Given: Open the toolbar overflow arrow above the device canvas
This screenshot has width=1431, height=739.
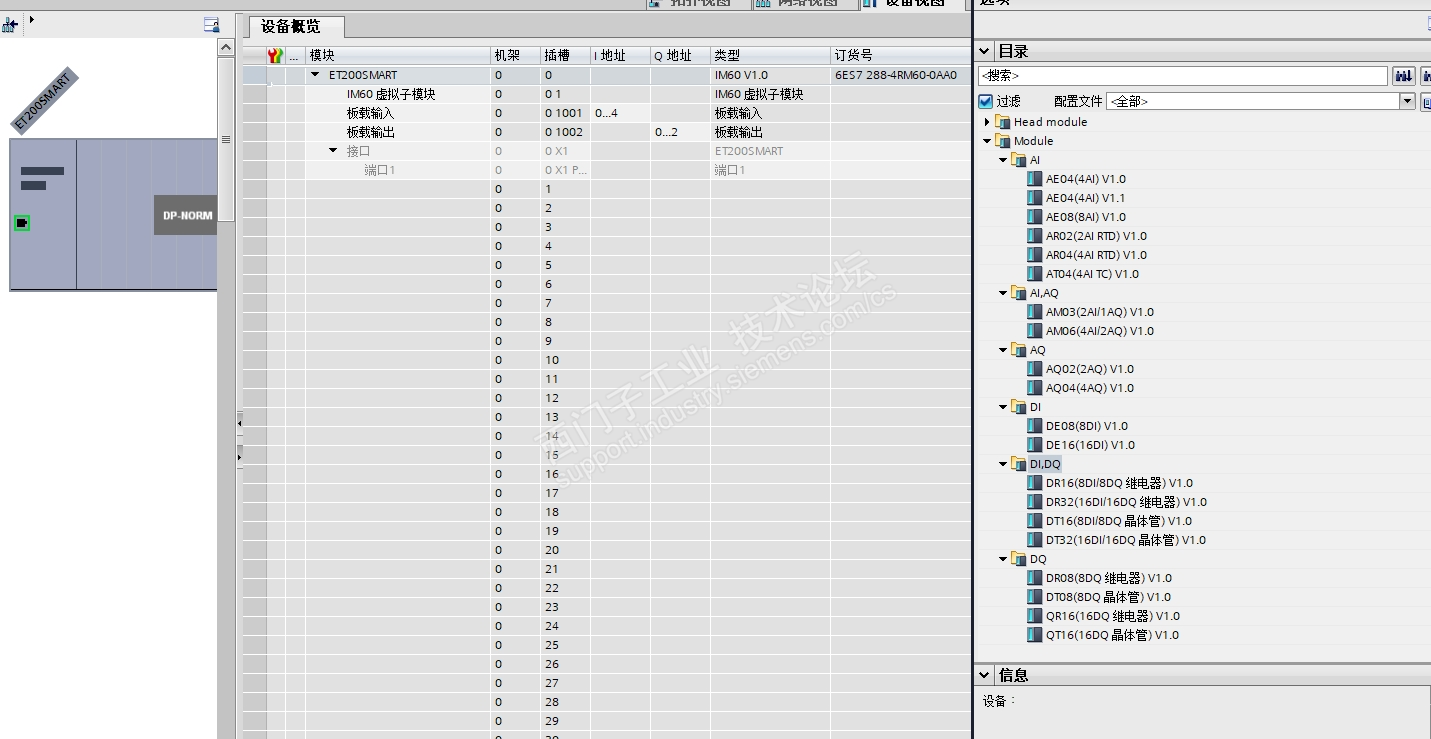Looking at the screenshot, I should (x=31, y=19).
